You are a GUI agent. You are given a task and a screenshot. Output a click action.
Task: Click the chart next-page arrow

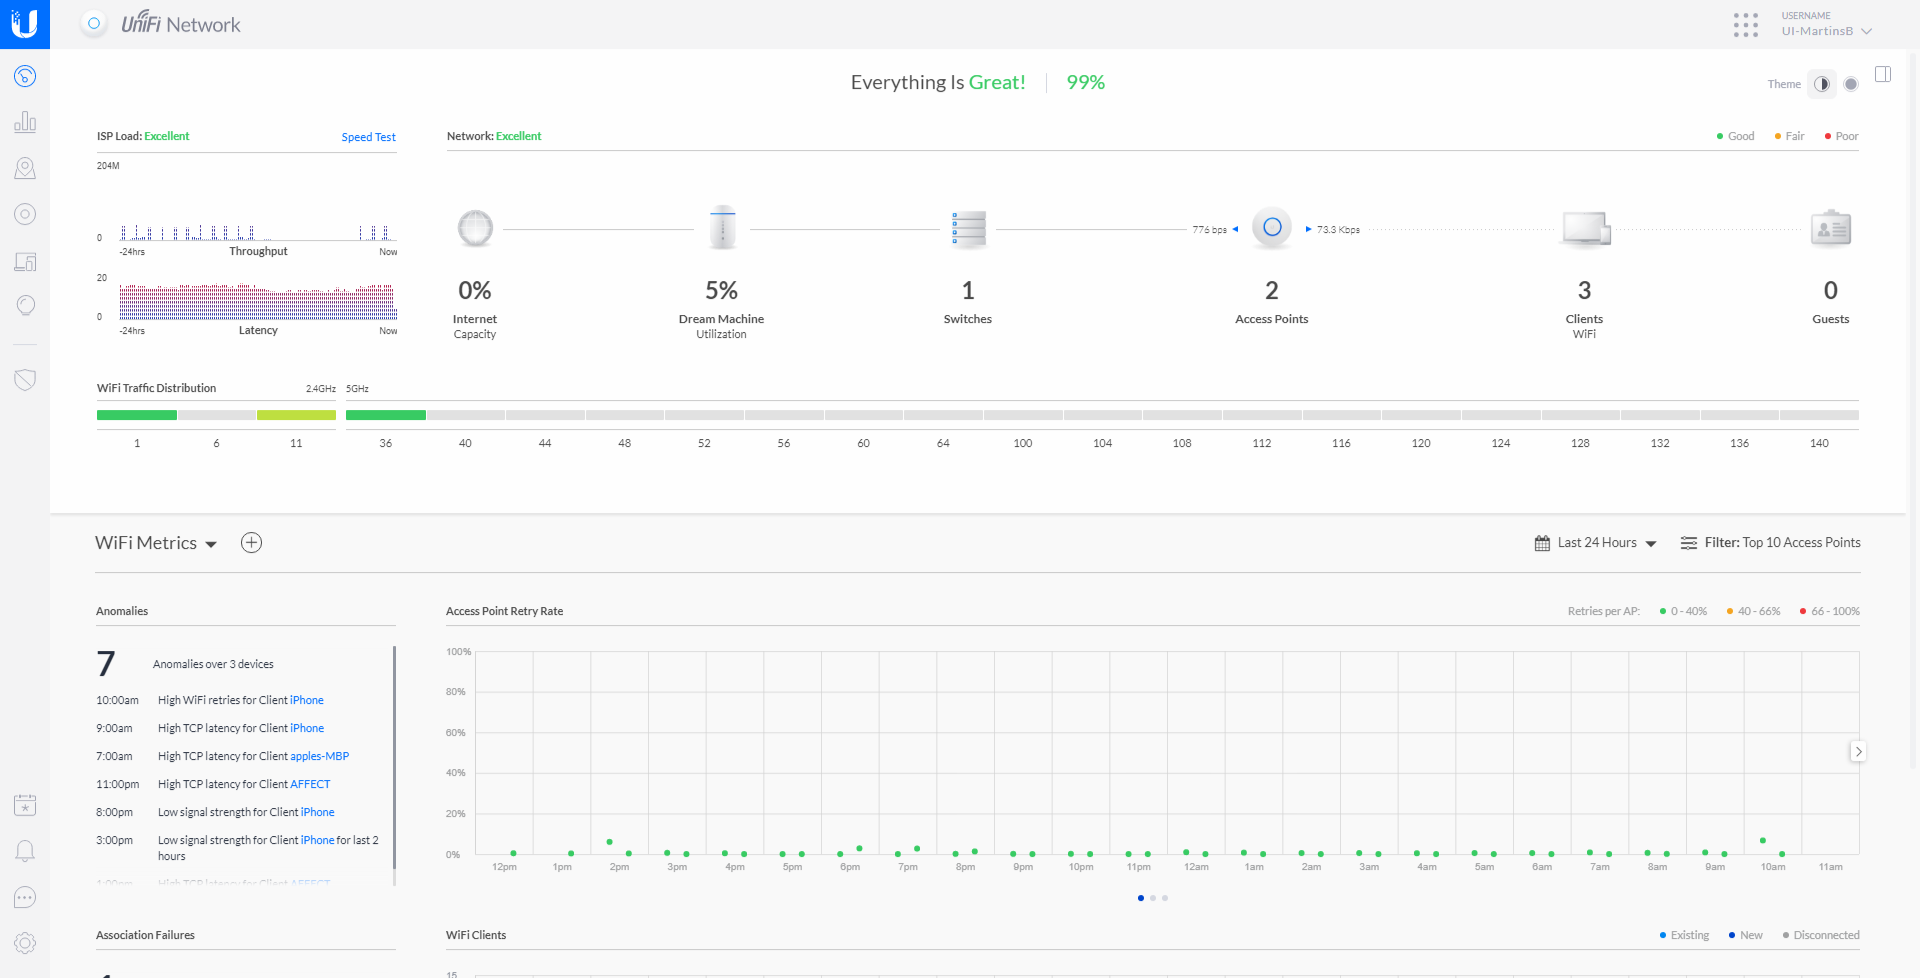point(1858,751)
